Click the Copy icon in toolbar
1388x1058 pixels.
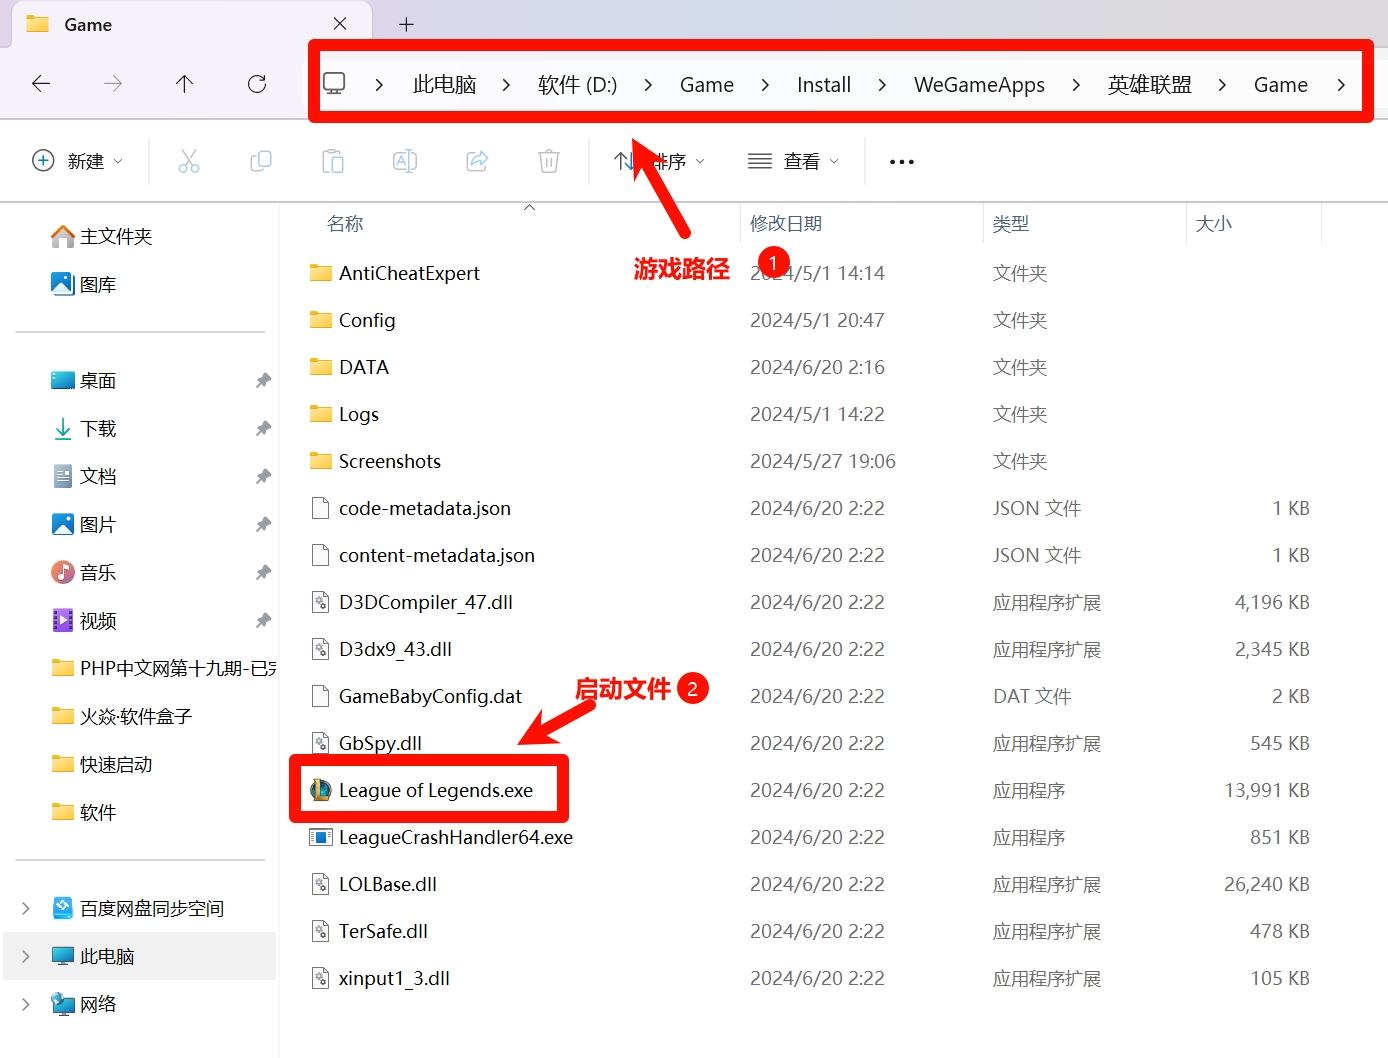click(x=261, y=161)
